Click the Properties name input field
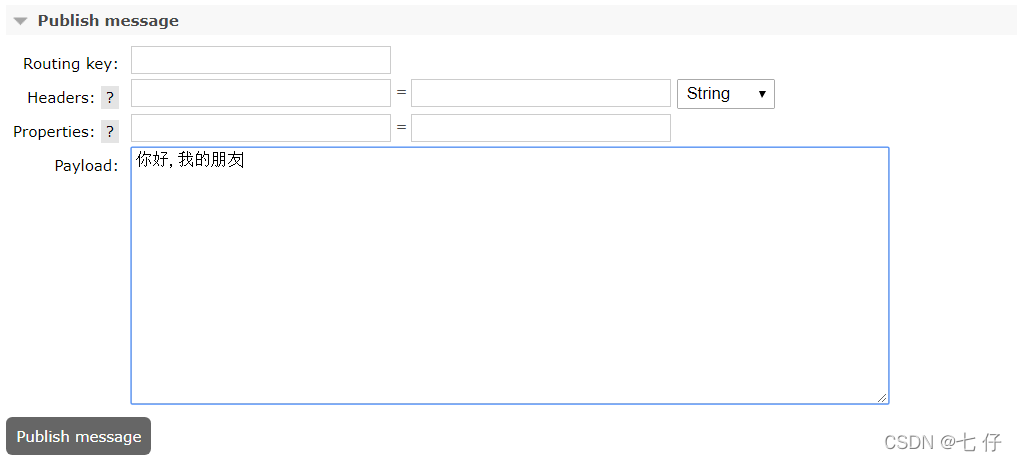 (x=260, y=128)
